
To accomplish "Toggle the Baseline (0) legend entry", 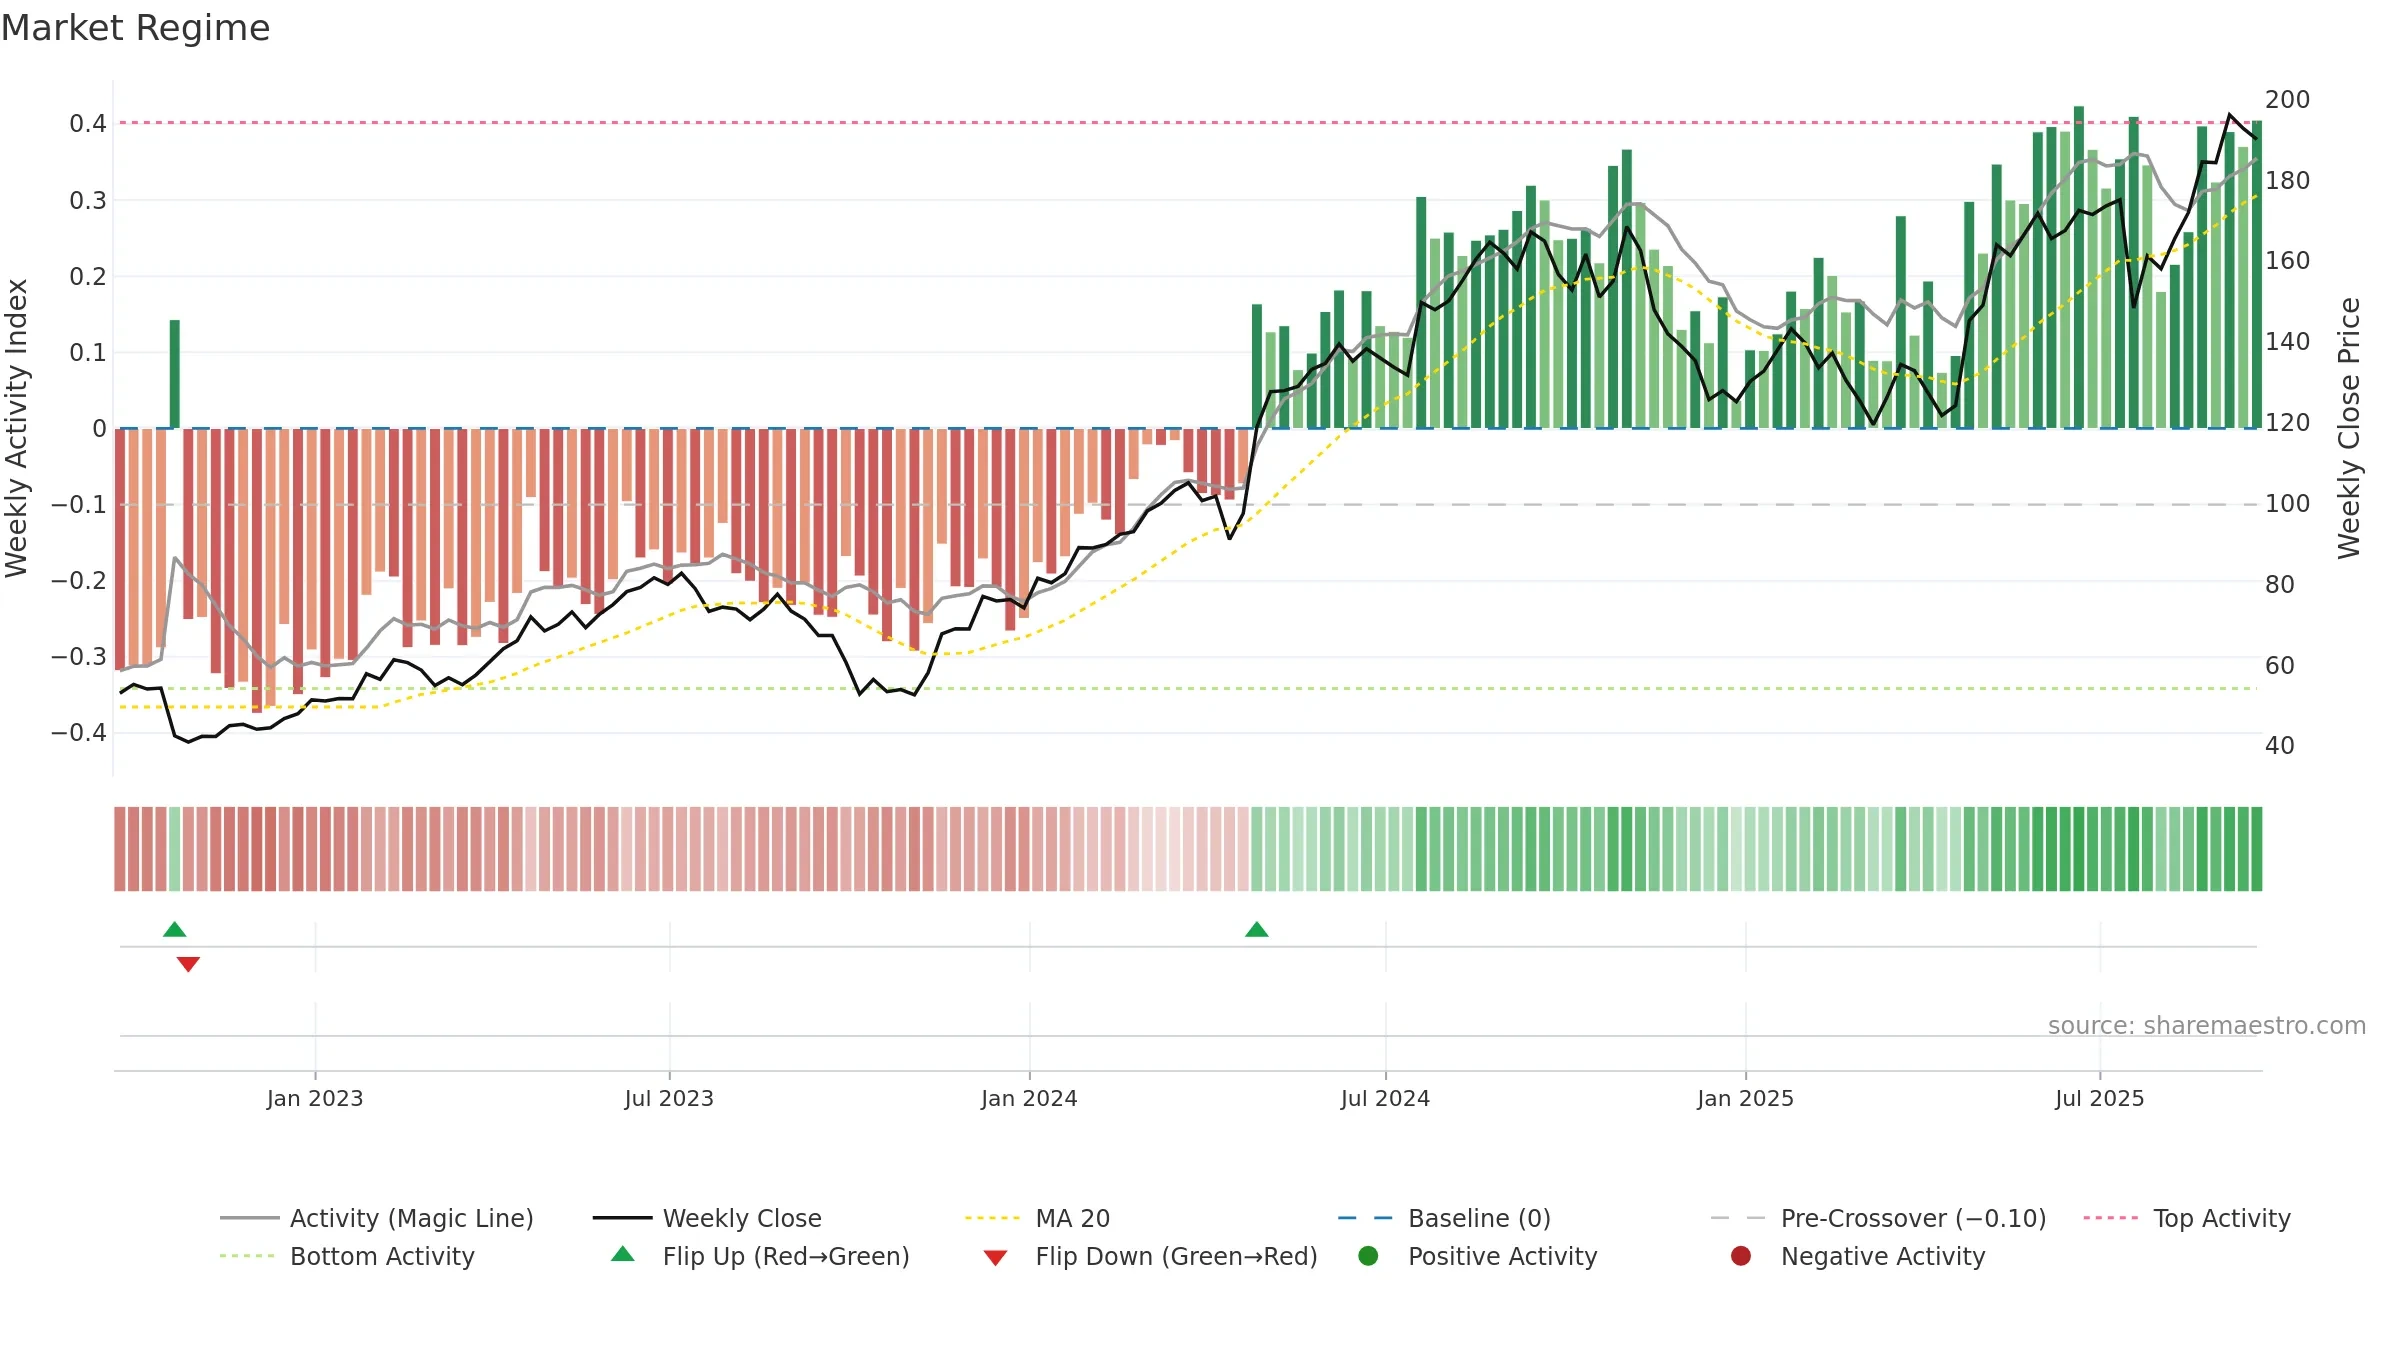I will point(1444,1218).
